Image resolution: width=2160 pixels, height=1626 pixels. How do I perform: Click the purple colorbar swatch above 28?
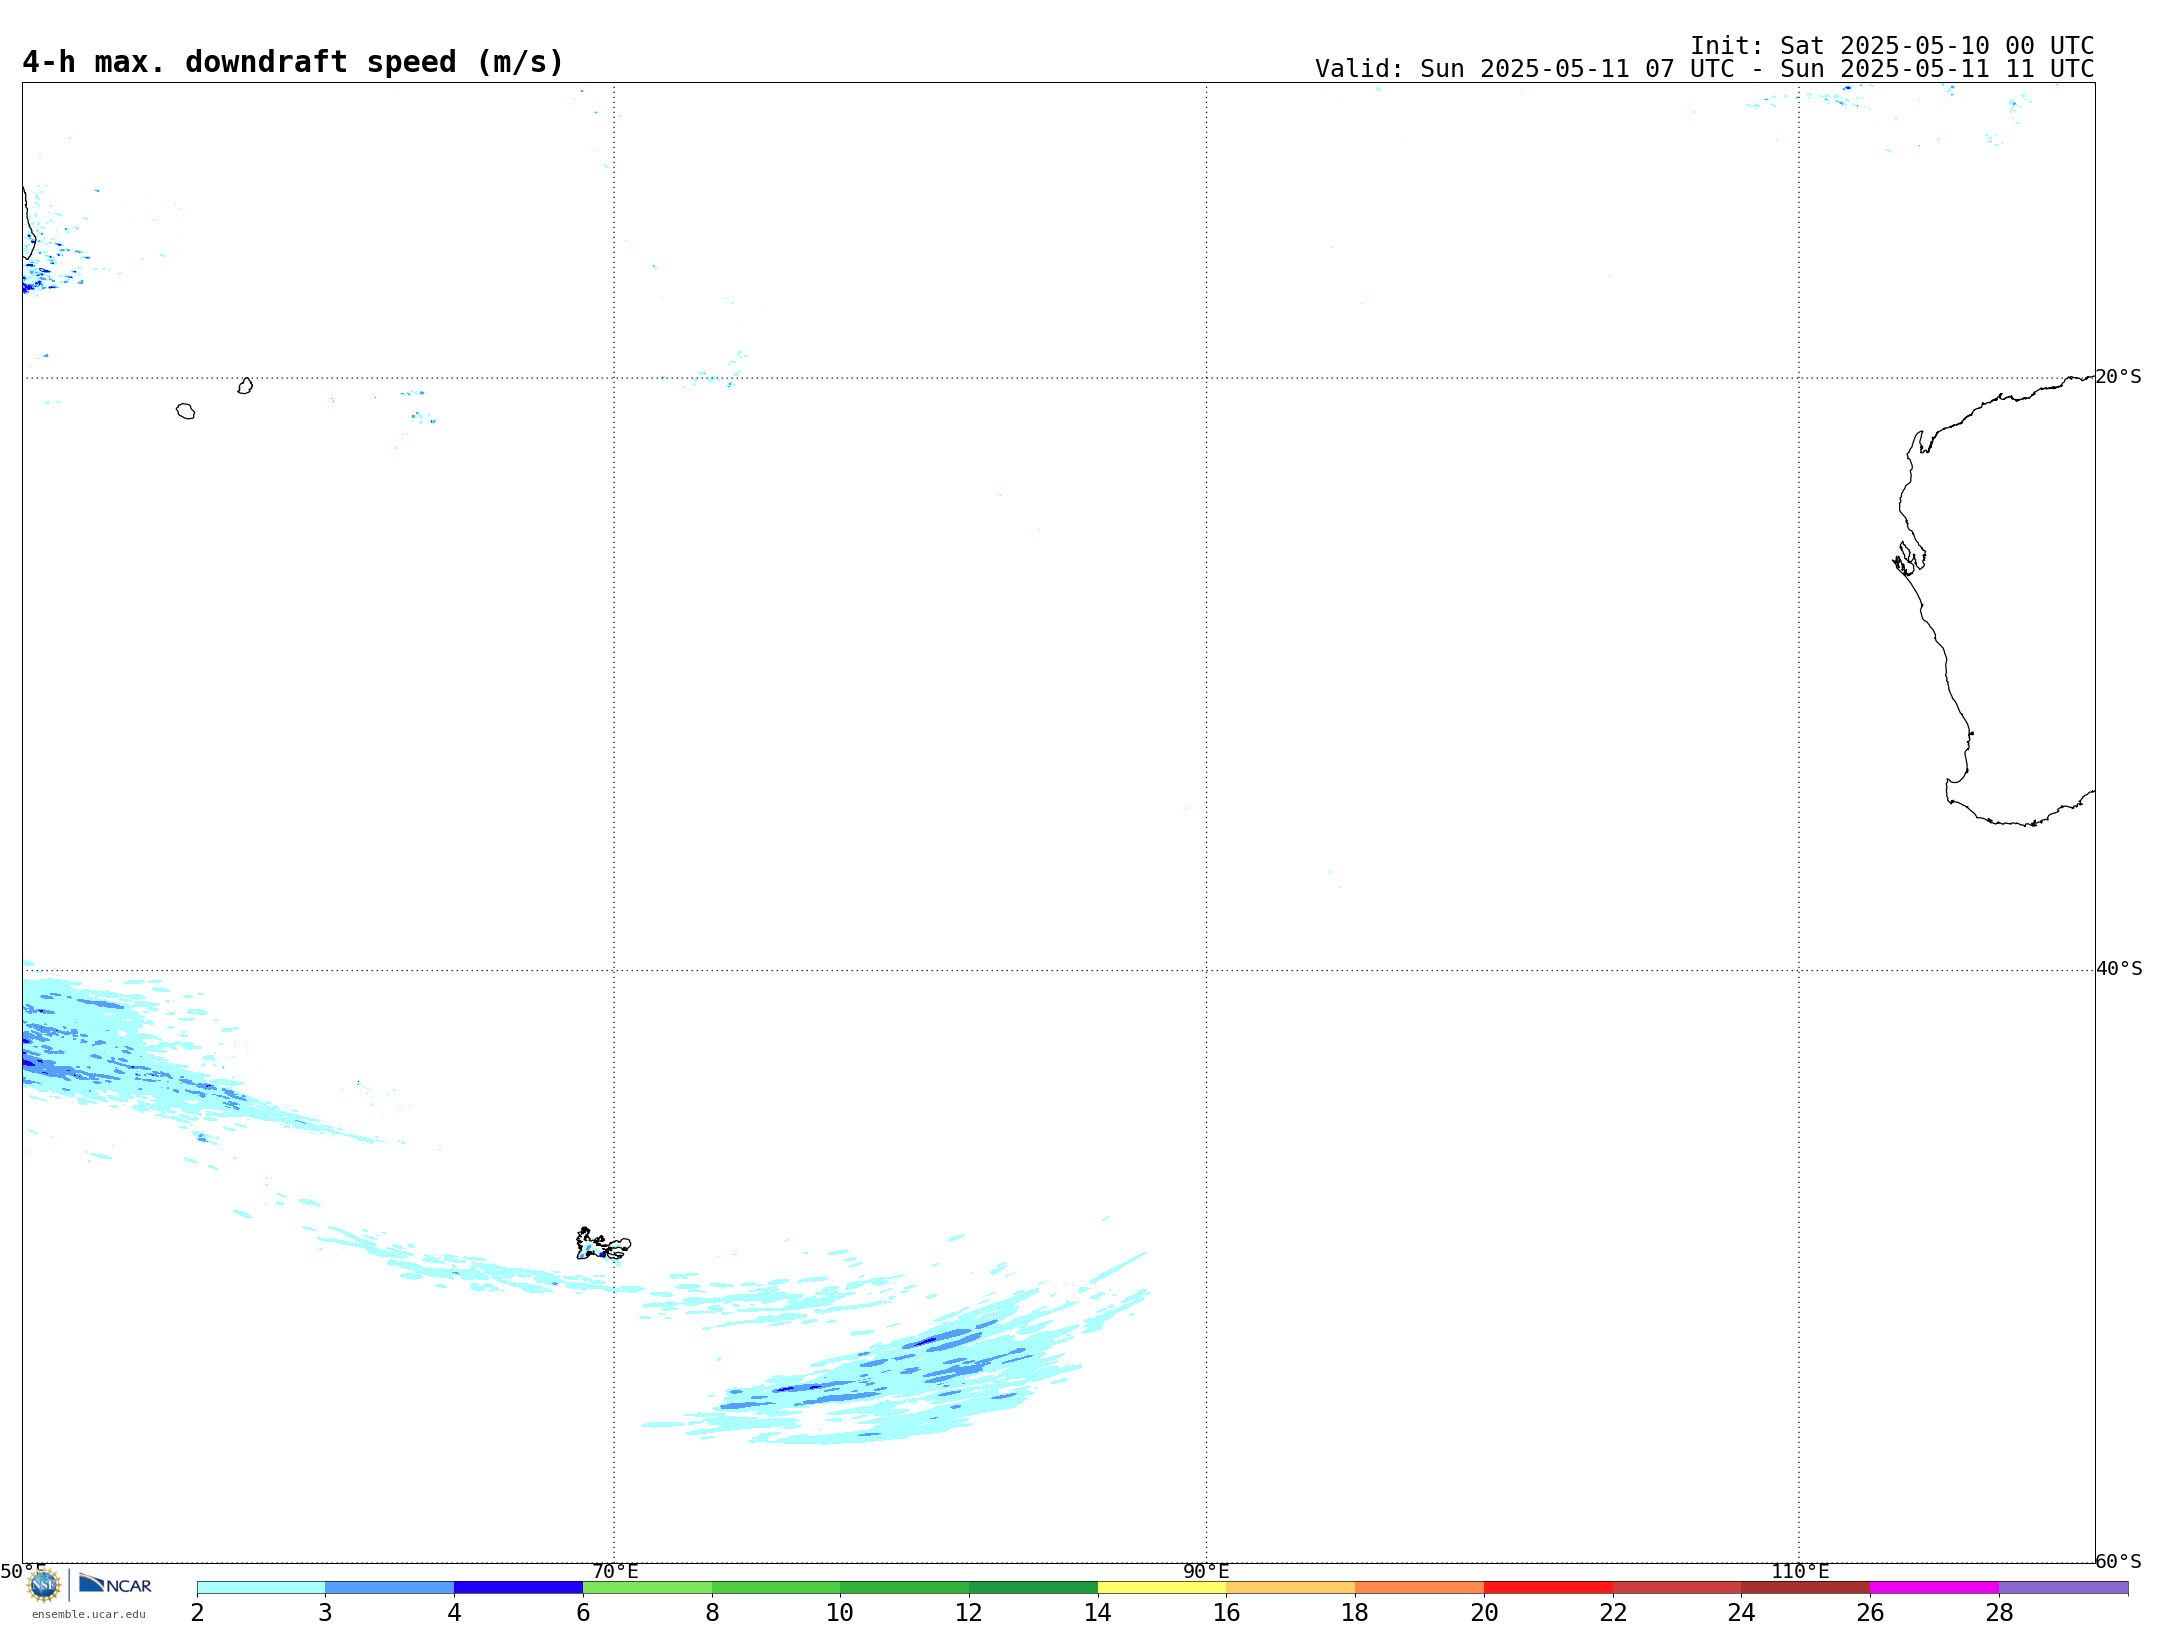2064,1587
